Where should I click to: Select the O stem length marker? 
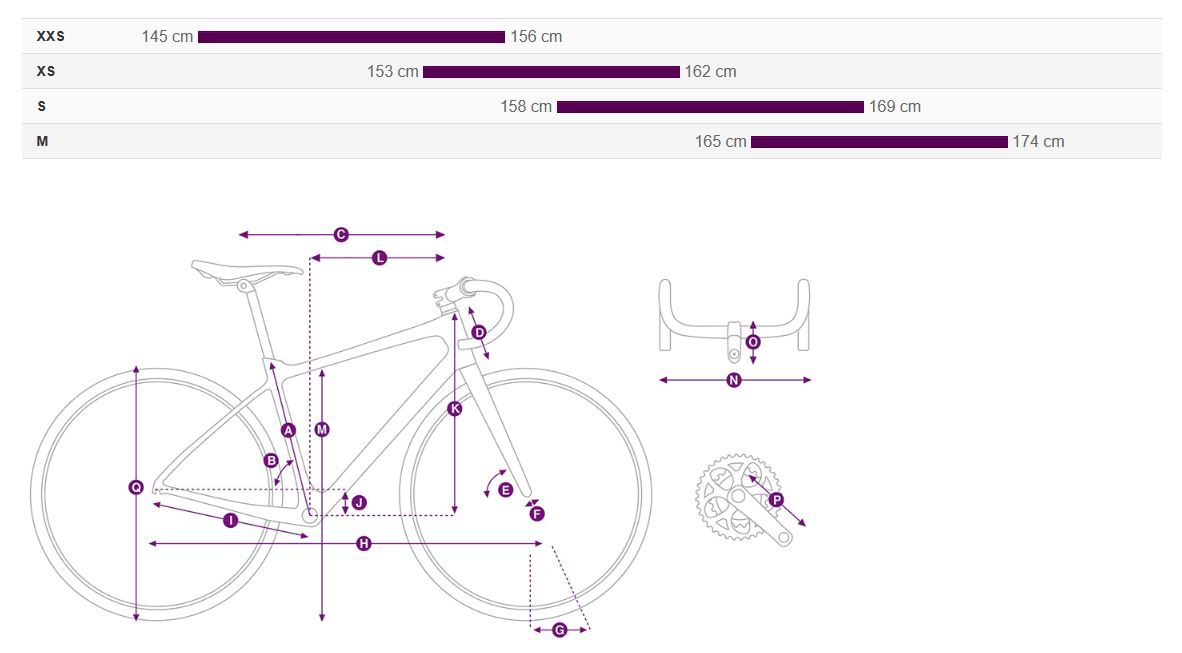pos(753,342)
